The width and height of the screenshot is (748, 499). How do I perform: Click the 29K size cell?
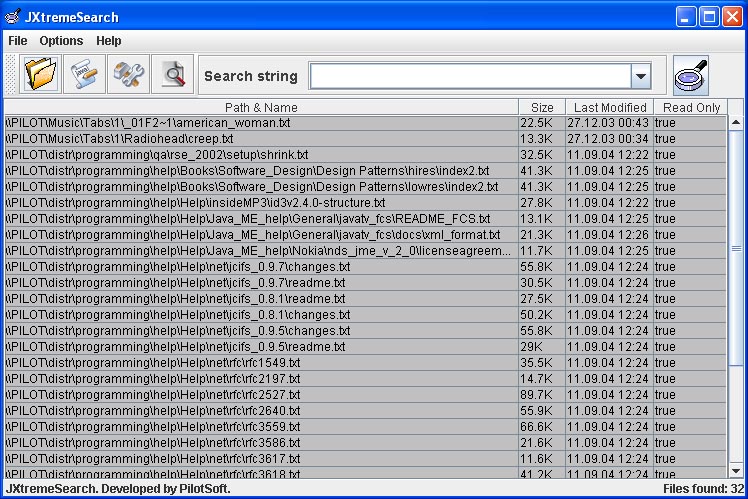coord(542,347)
